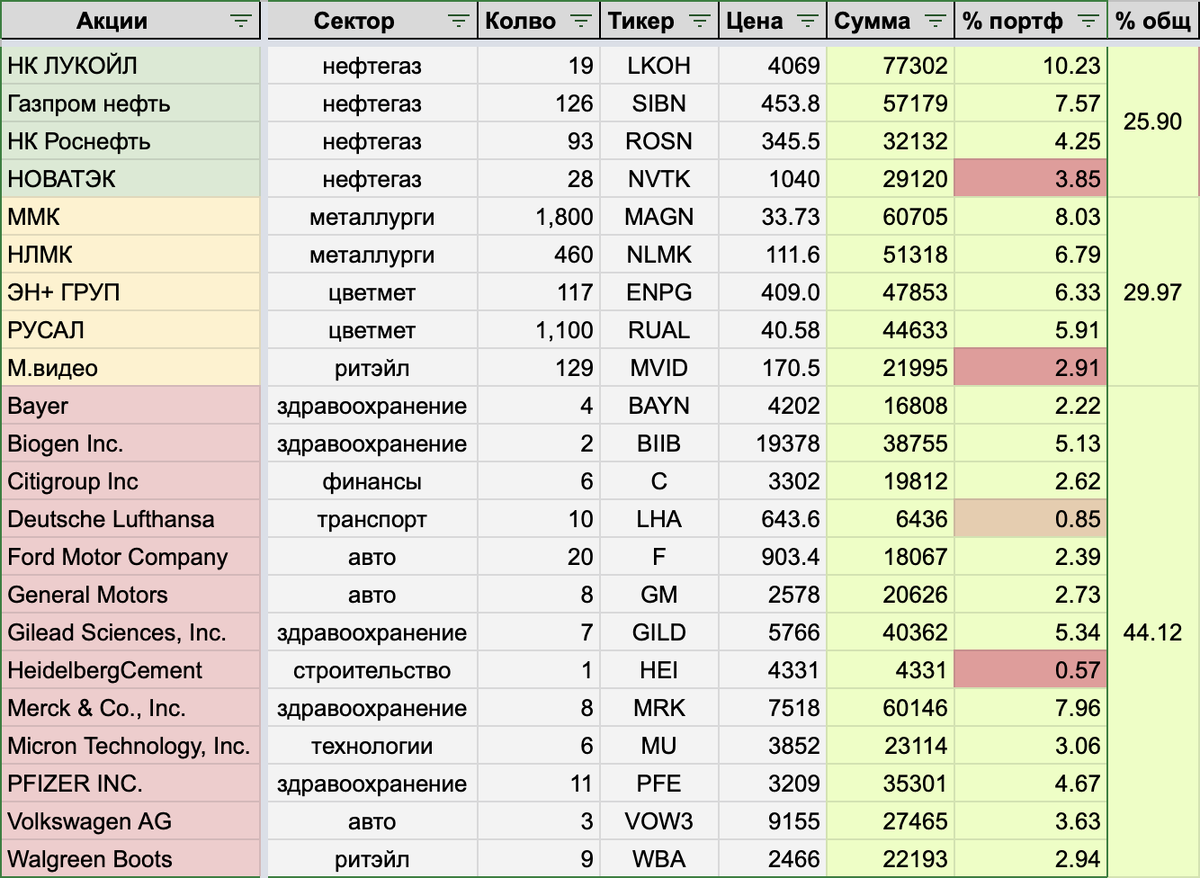Select the Biogen Inc. cell
Screen dimensions: 1200x878
coord(131,444)
